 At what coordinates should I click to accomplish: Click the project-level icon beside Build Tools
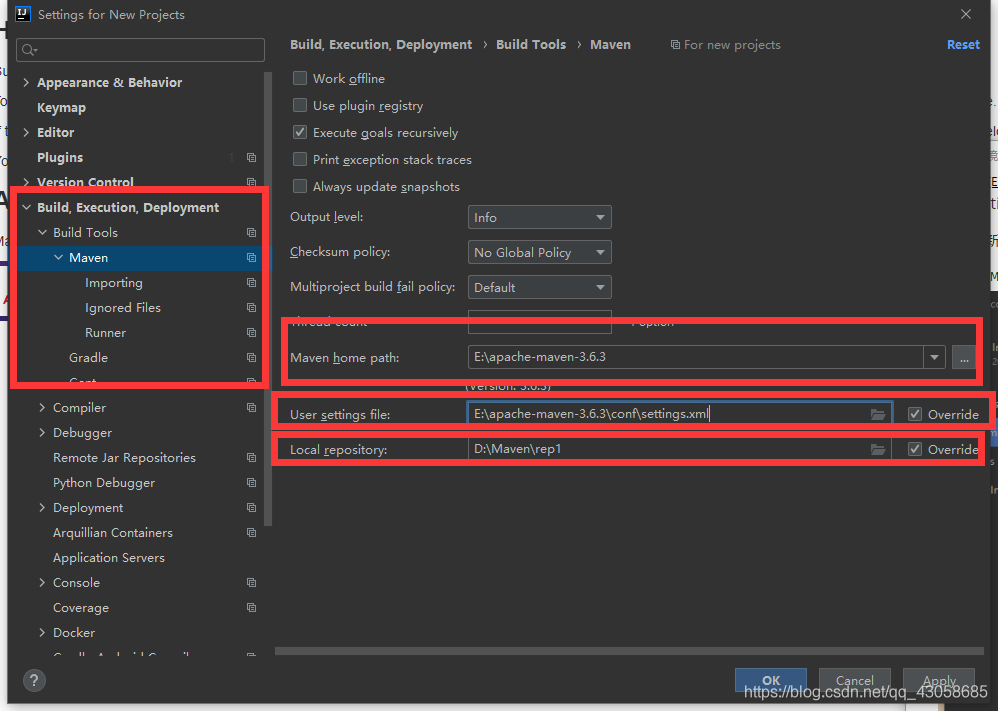tap(251, 232)
